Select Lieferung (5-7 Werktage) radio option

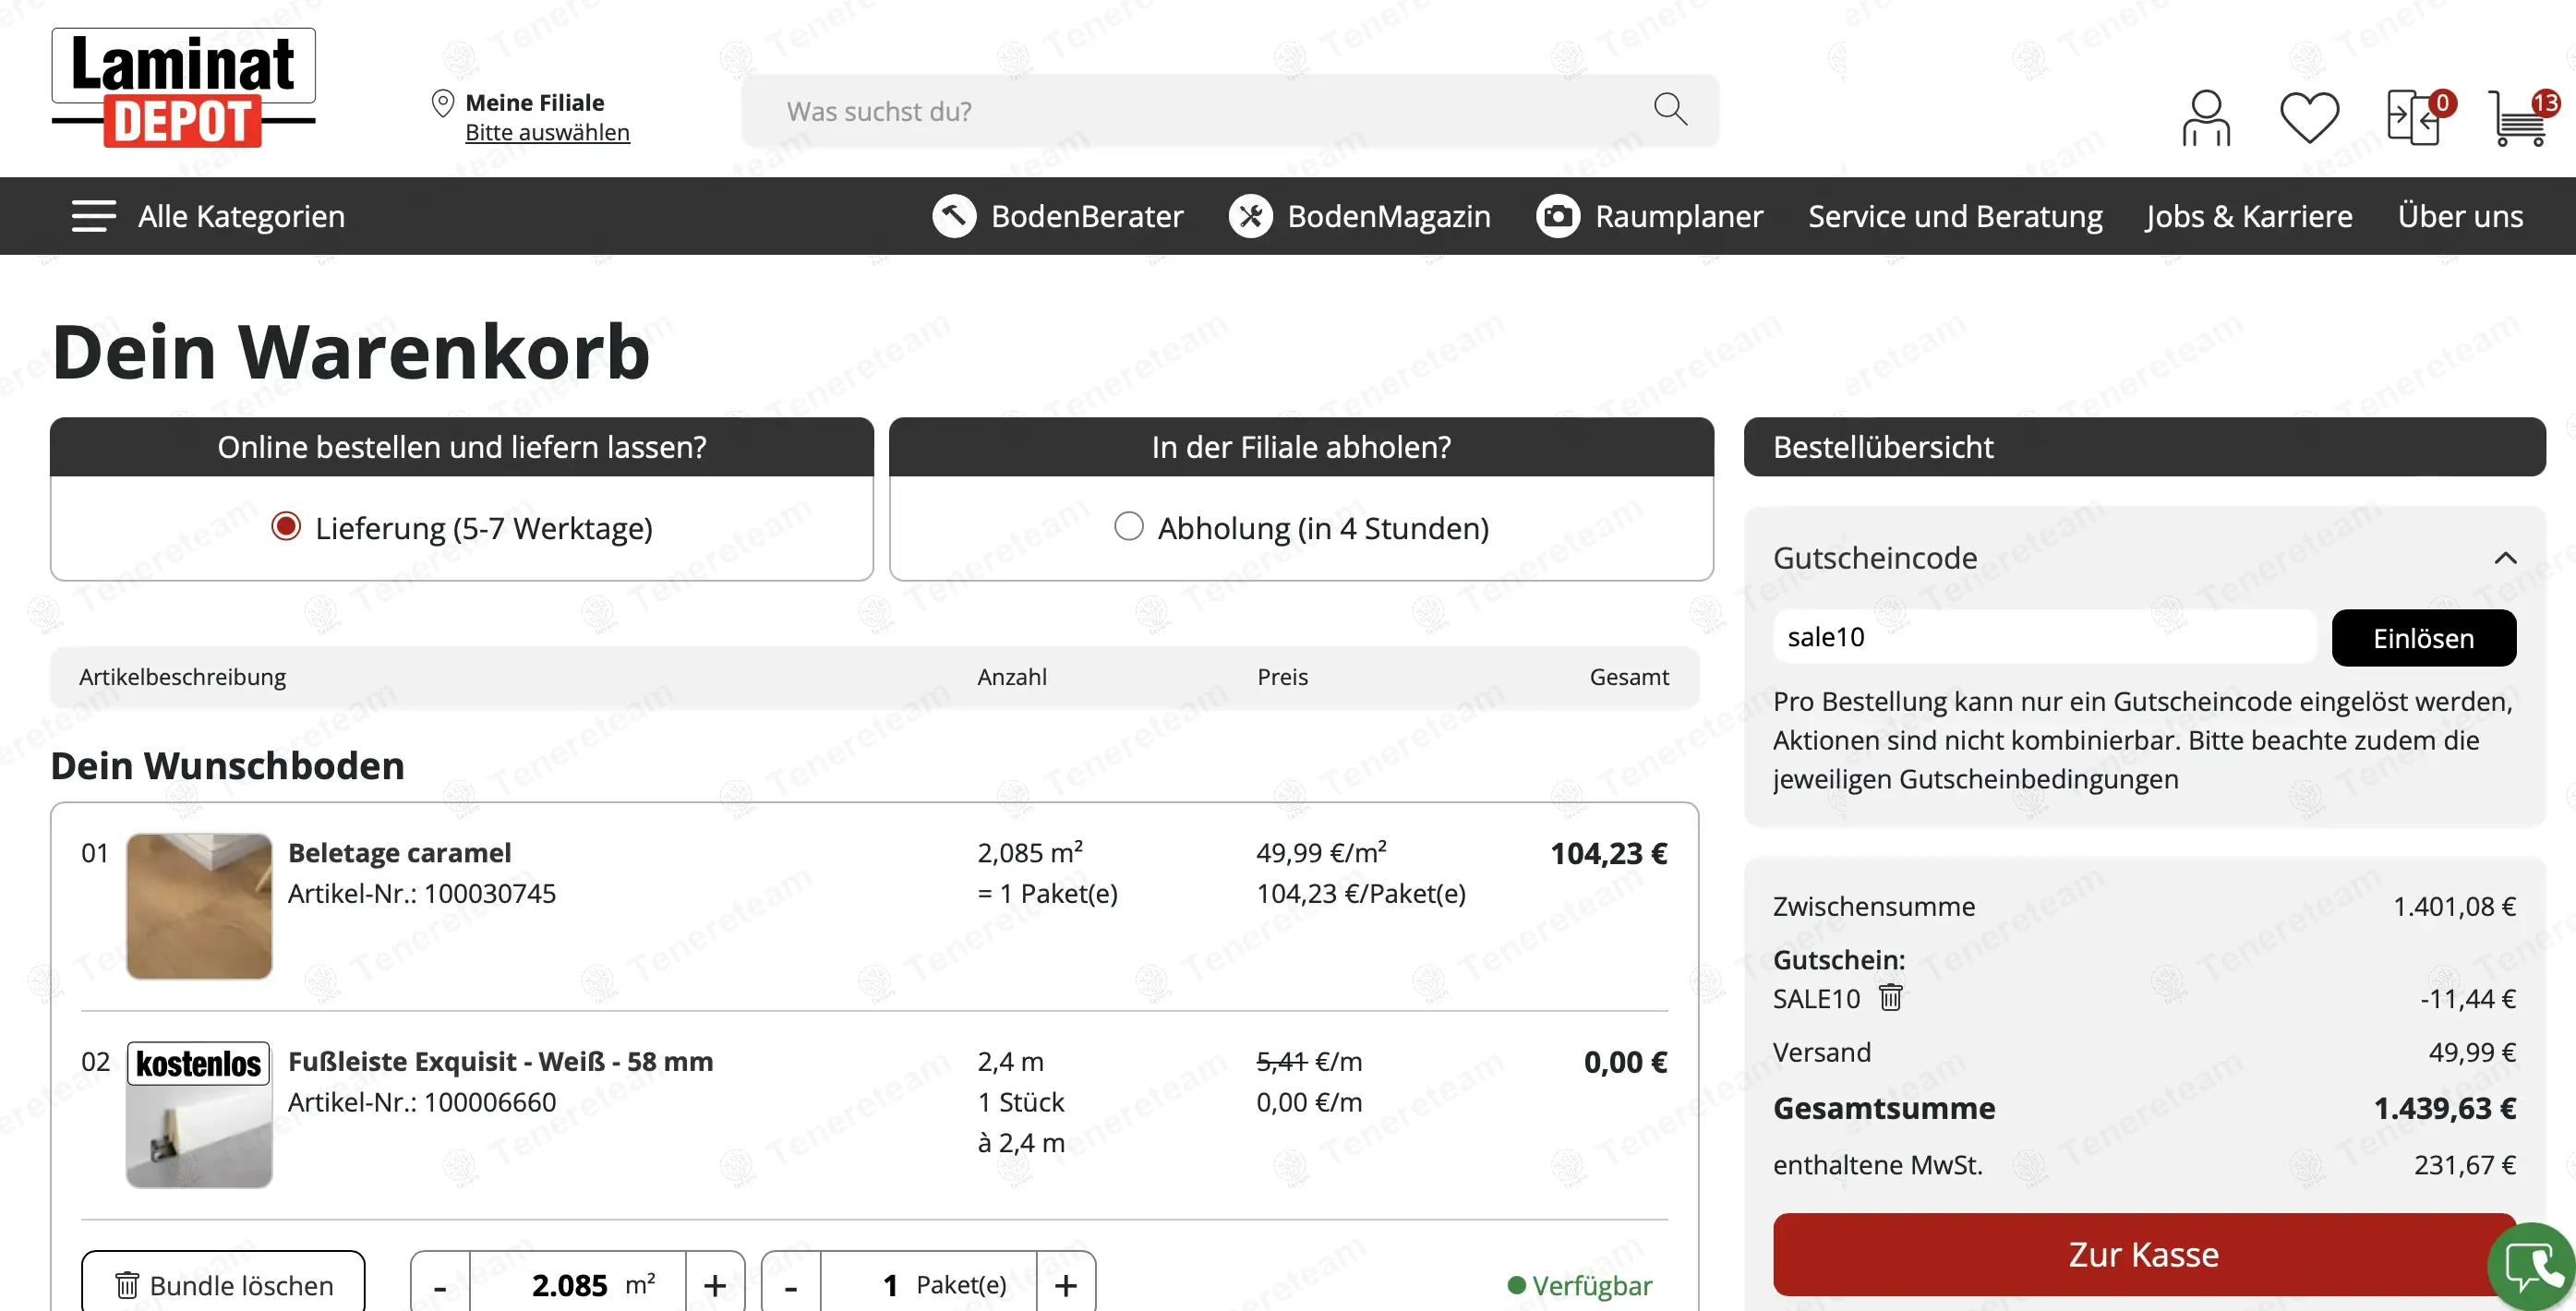[x=286, y=526]
